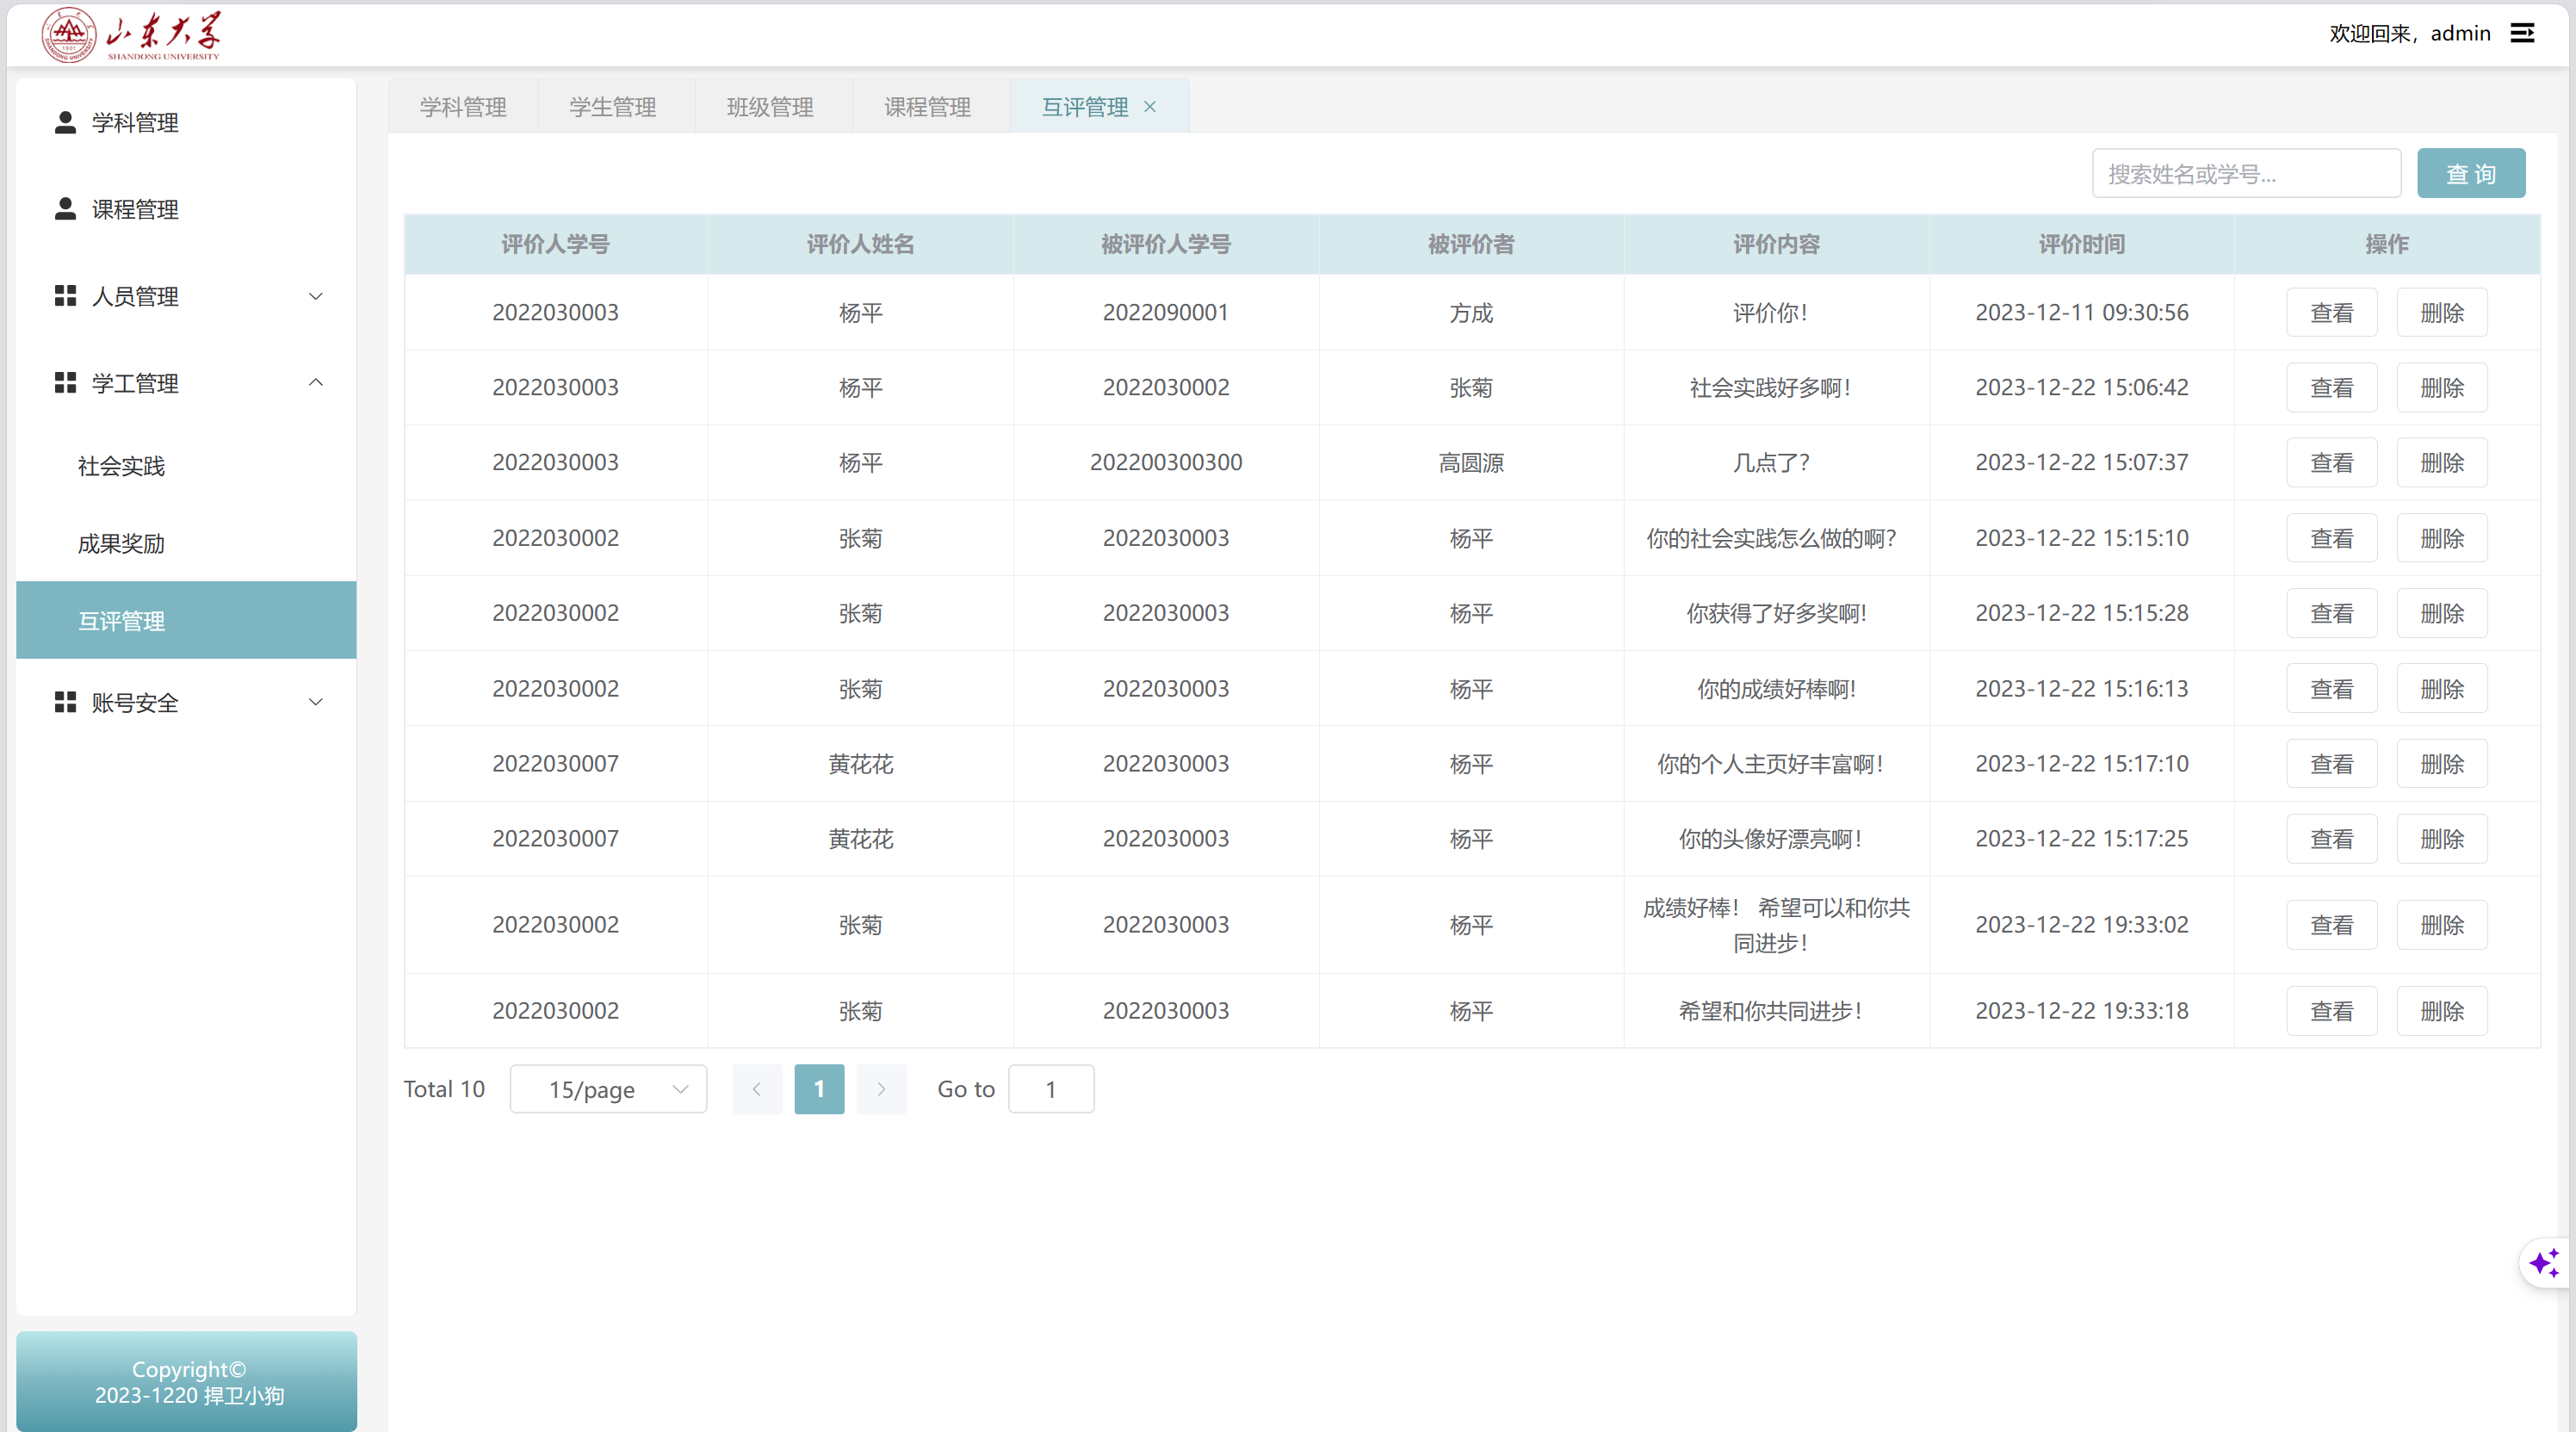Click the grid icon beside 账号安全
The width and height of the screenshot is (2576, 1432).
pyautogui.click(x=65, y=702)
